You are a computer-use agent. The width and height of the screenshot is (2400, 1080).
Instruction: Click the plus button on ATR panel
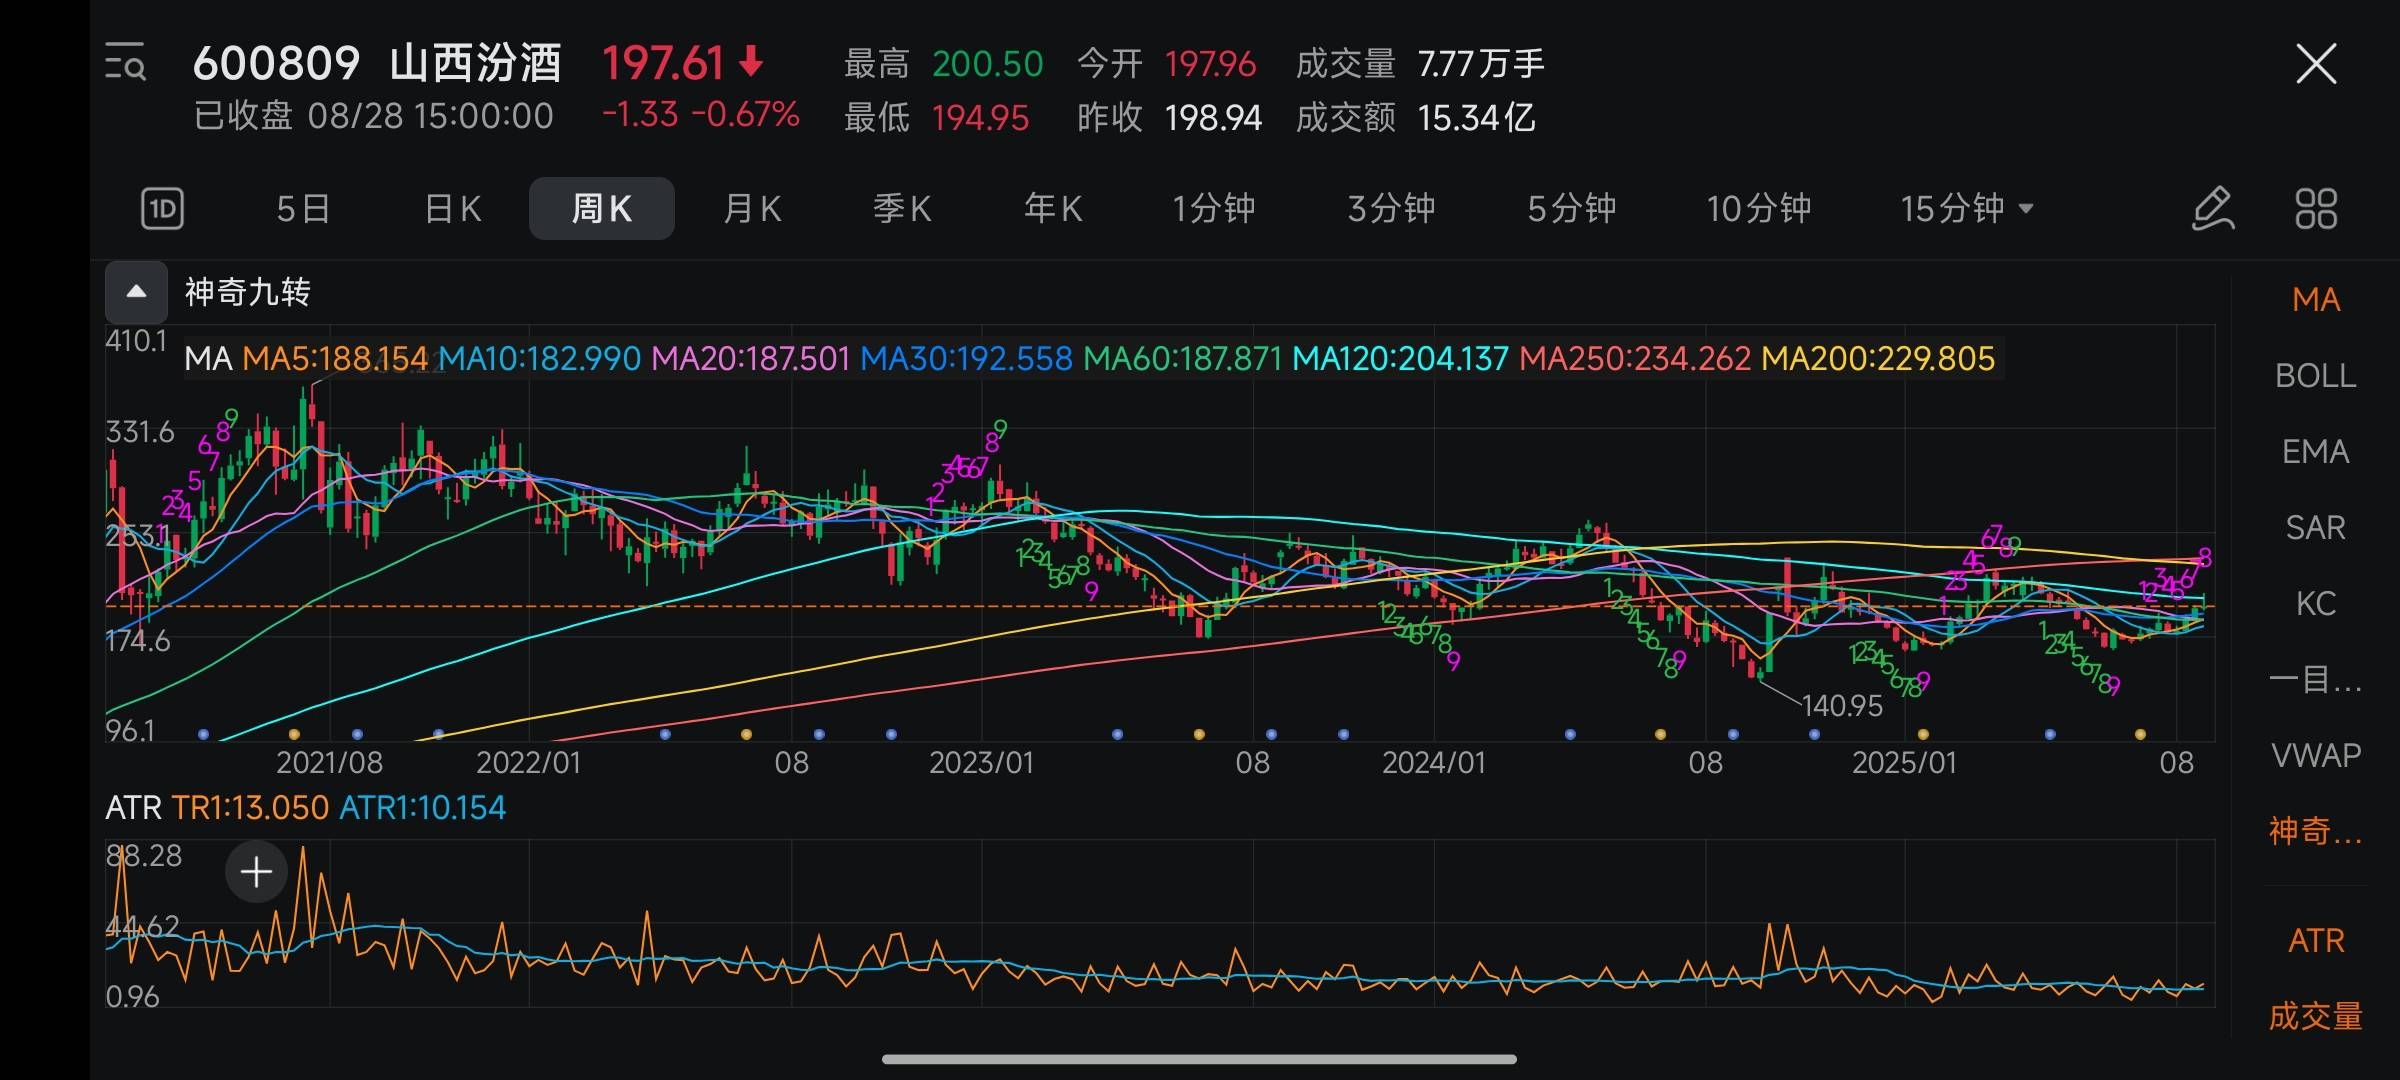pyautogui.click(x=256, y=872)
